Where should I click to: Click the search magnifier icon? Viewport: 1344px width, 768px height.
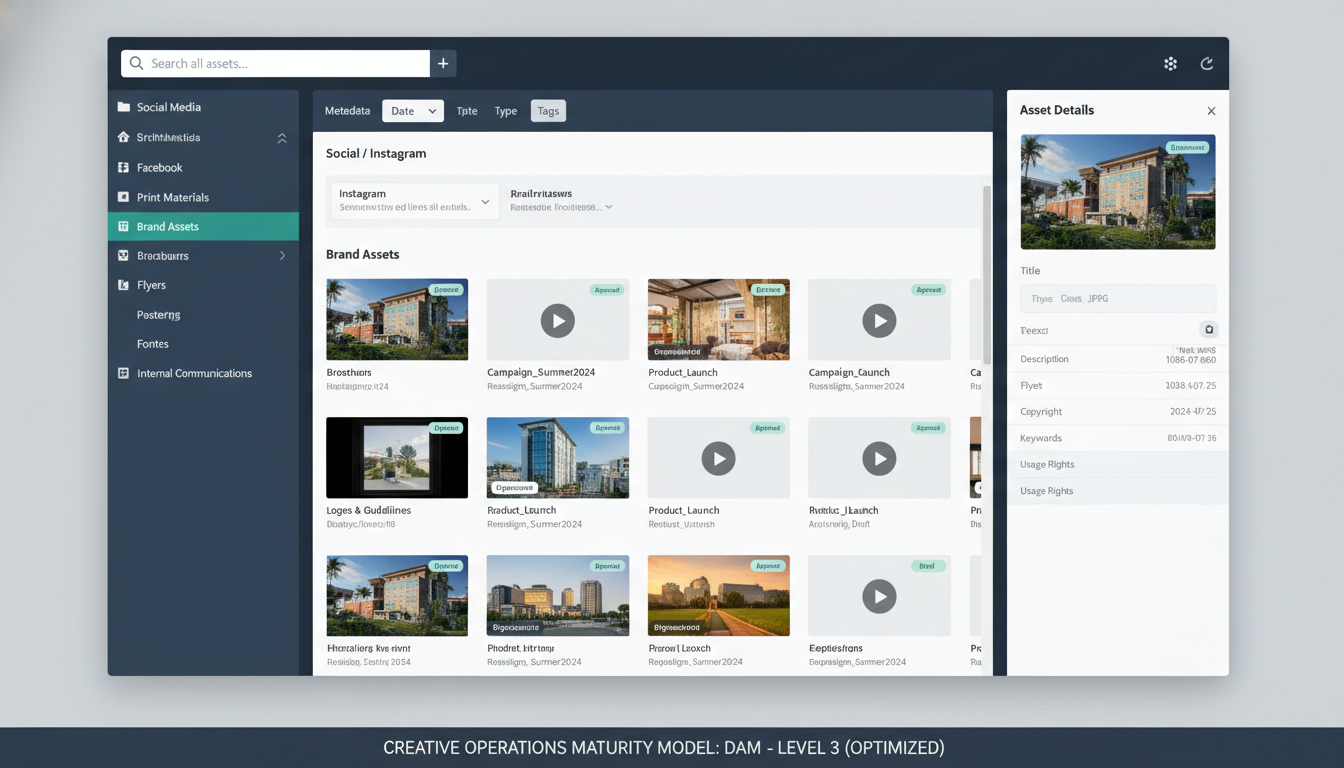click(x=136, y=63)
